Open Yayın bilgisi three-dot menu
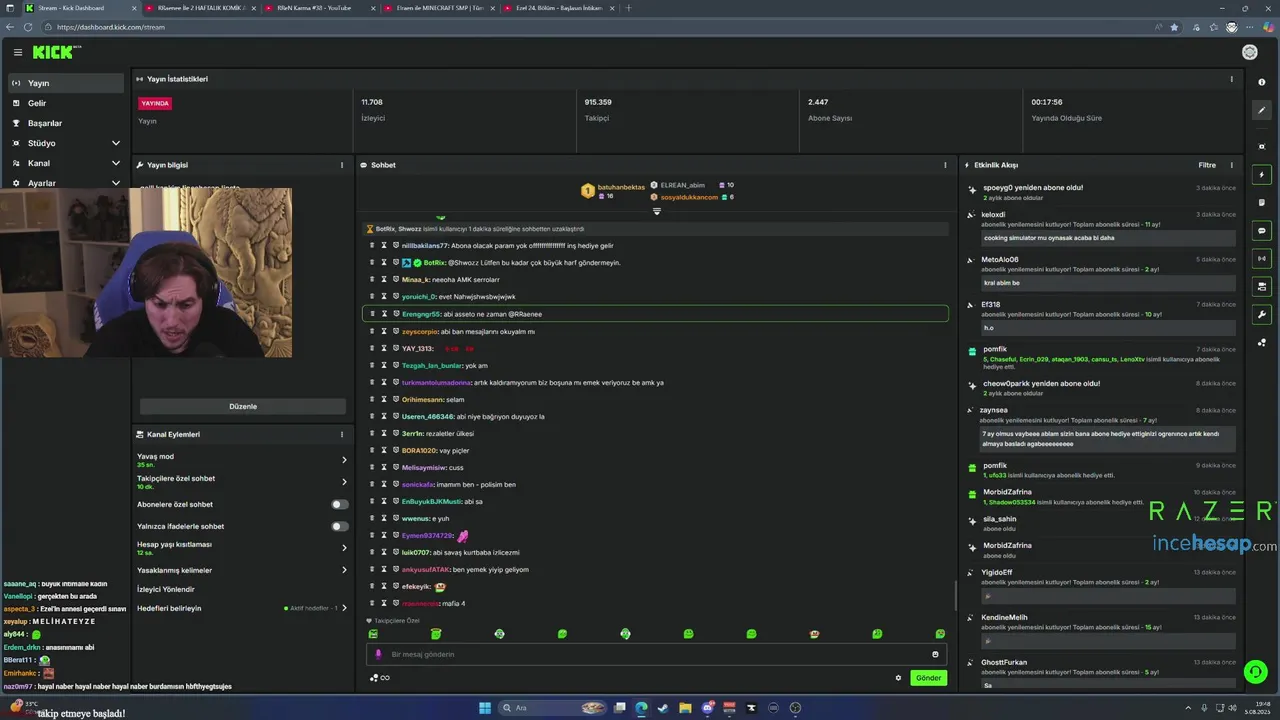1280x720 pixels. coord(342,165)
